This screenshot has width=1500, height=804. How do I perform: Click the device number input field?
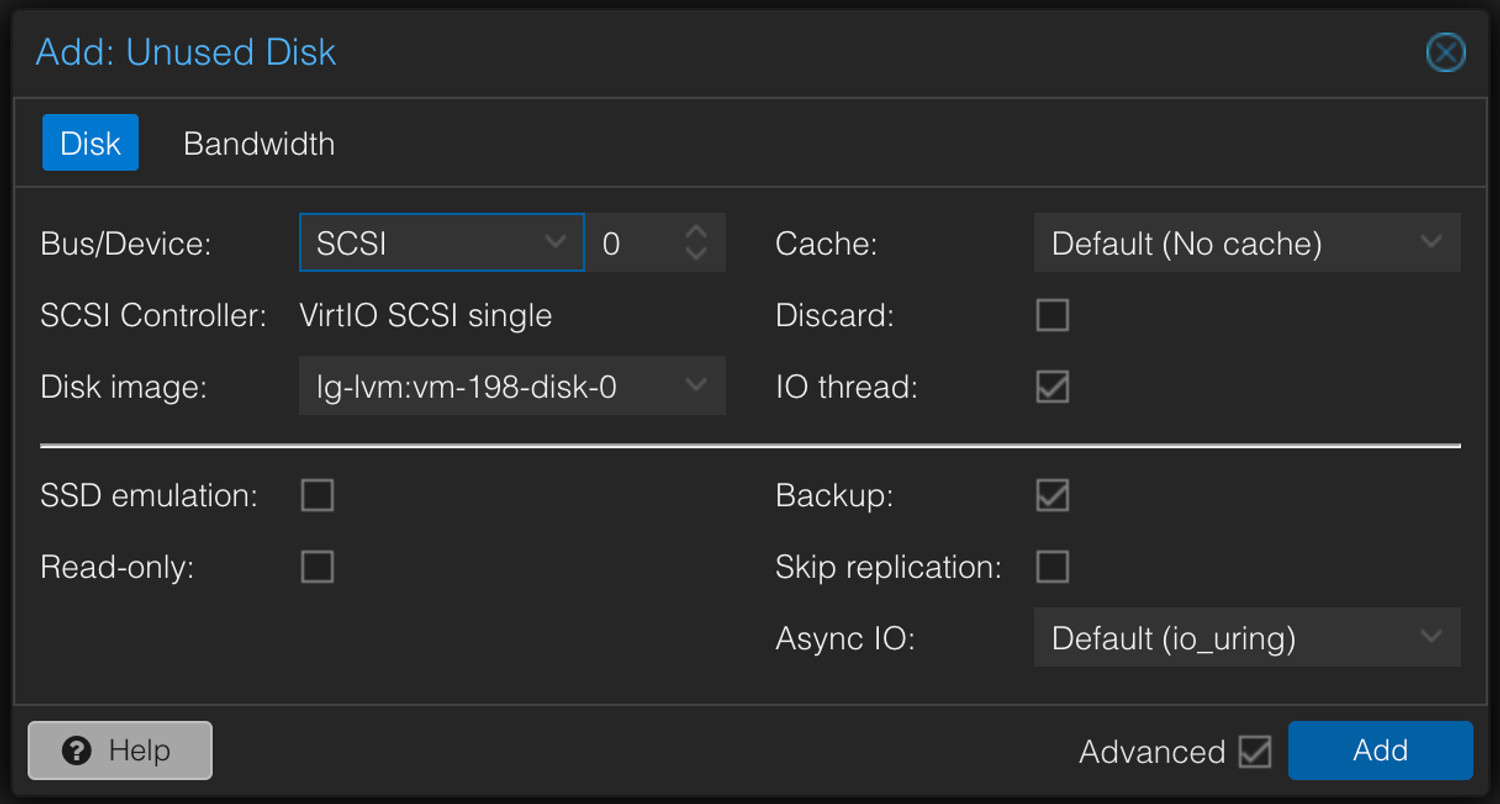point(636,243)
